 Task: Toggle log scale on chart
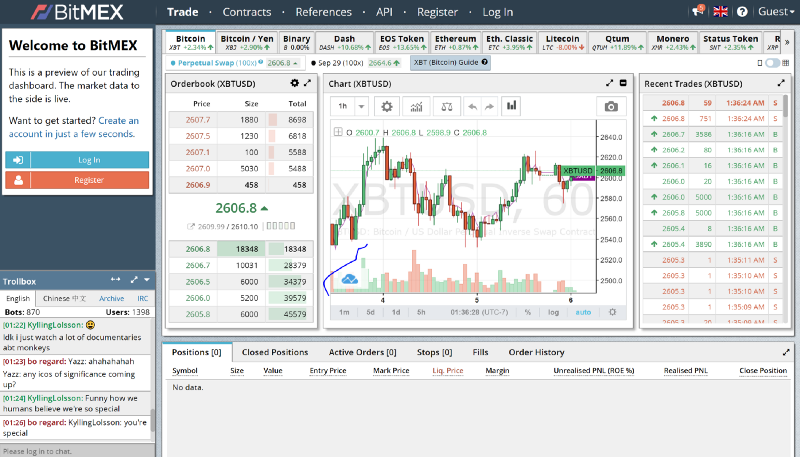[x=554, y=312]
